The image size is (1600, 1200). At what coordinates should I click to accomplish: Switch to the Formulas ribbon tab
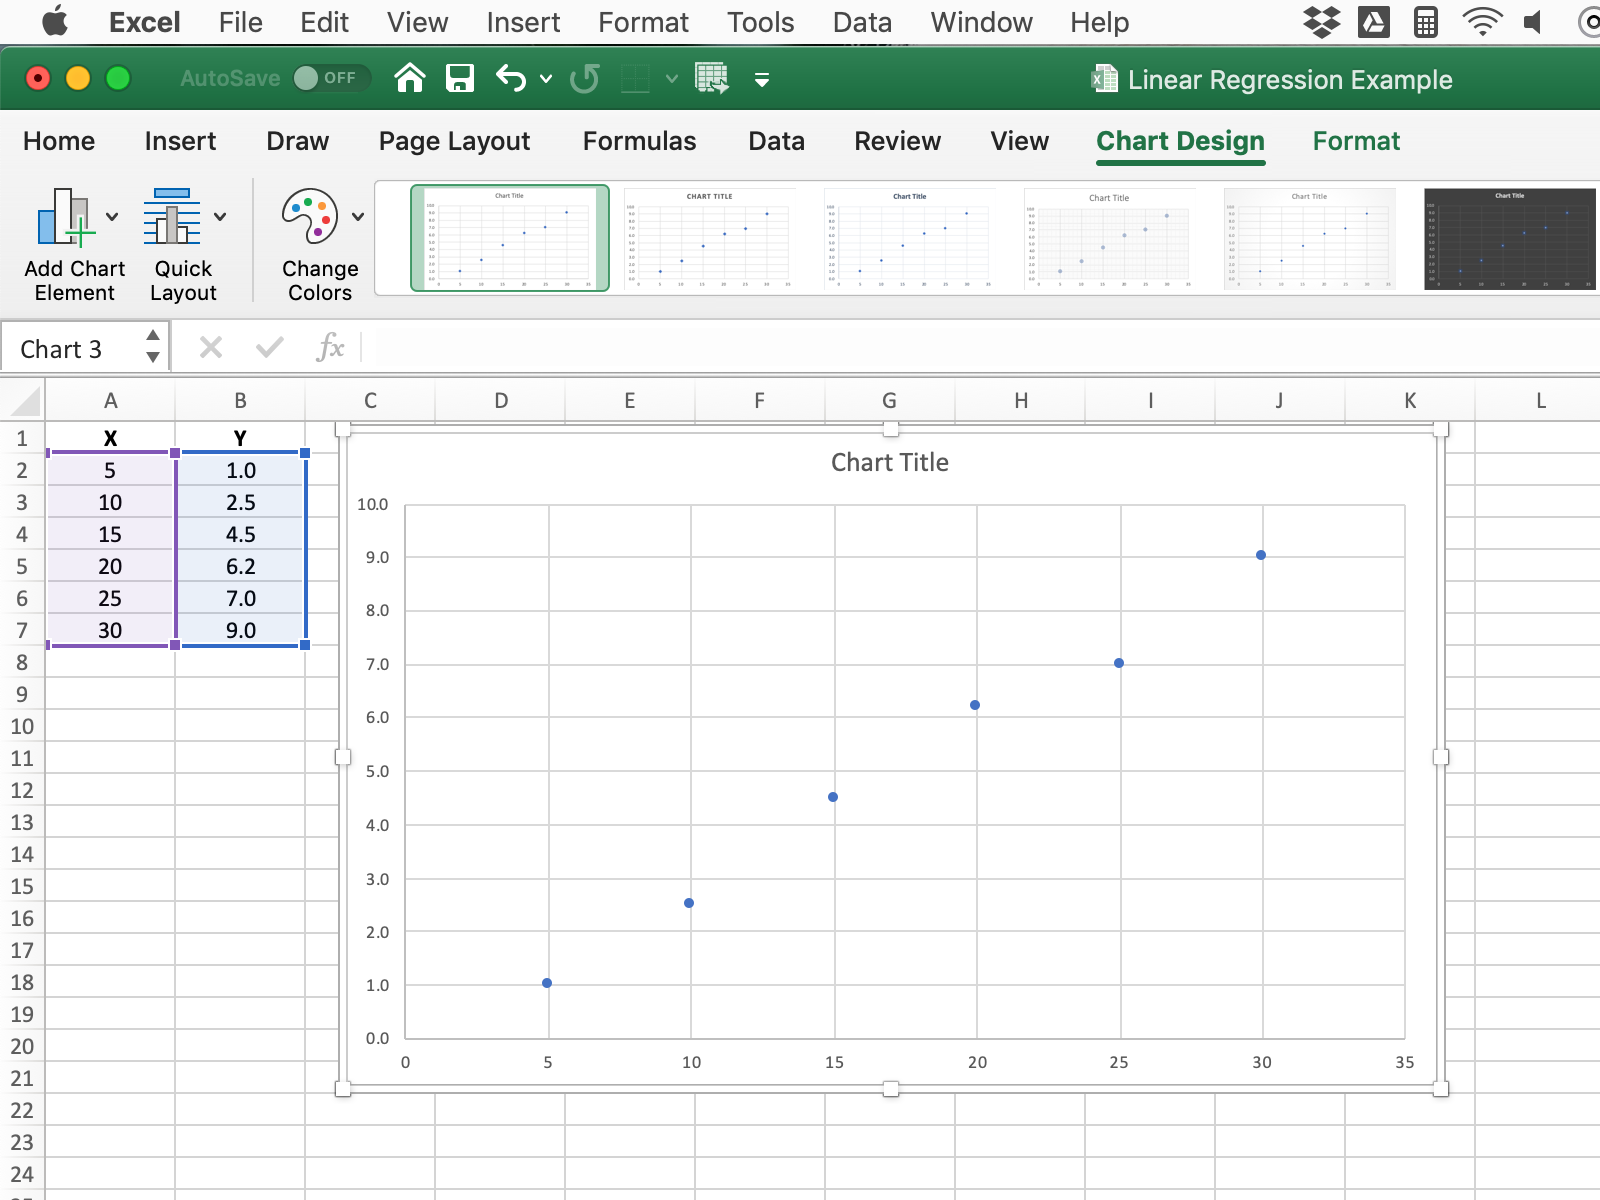click(639, 141)
